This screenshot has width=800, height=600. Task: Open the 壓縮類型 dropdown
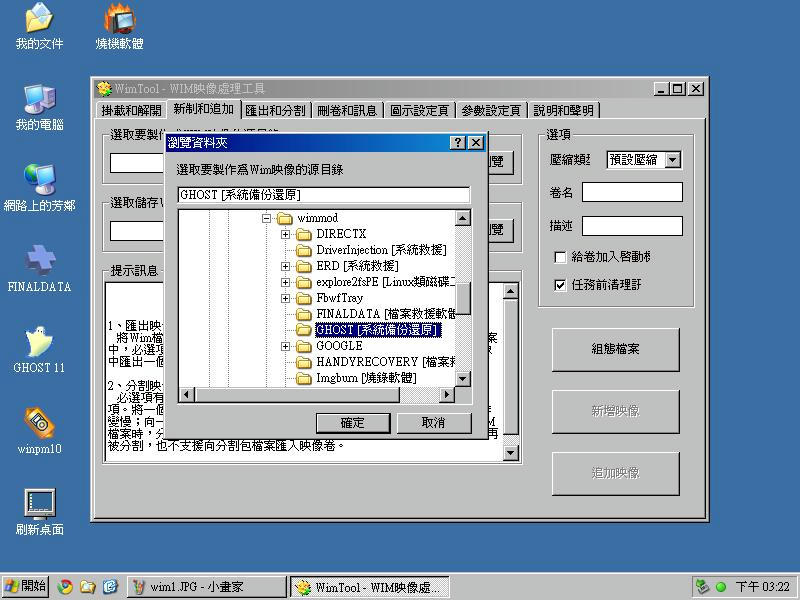point(673,160)
